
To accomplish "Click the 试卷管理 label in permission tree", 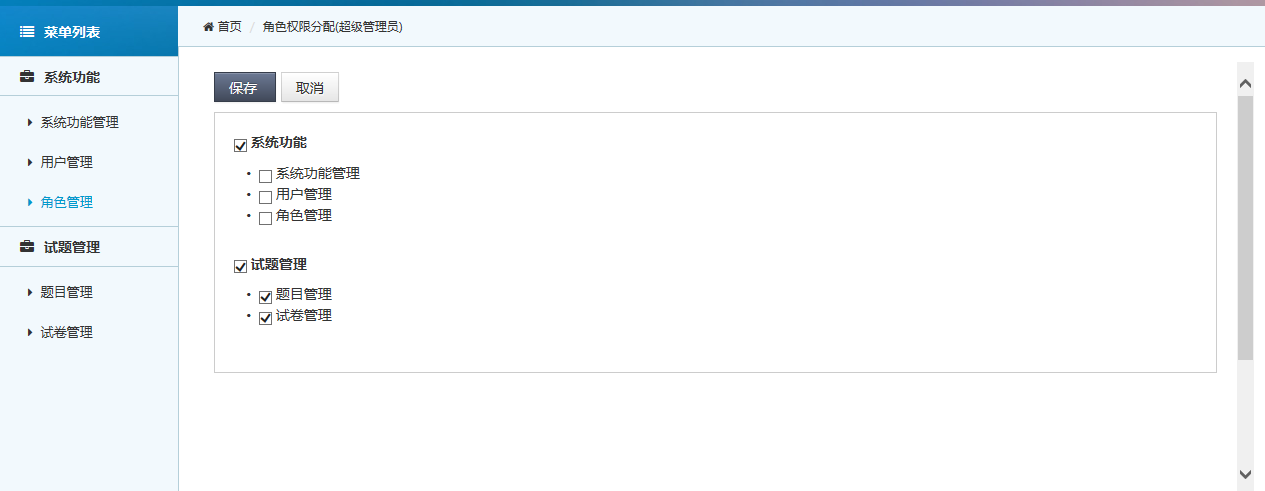I will [x=304, y=316].
